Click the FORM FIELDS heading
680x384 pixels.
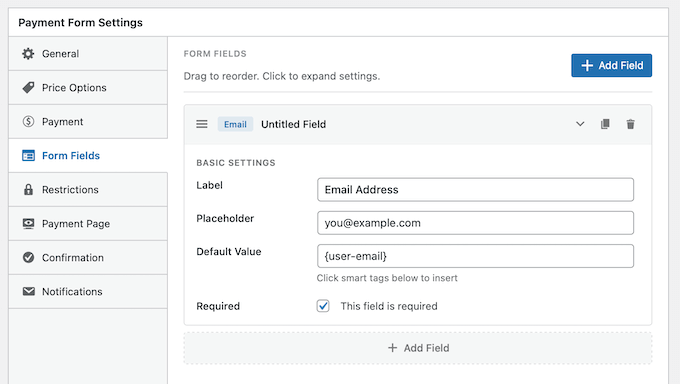coord(215,54)
